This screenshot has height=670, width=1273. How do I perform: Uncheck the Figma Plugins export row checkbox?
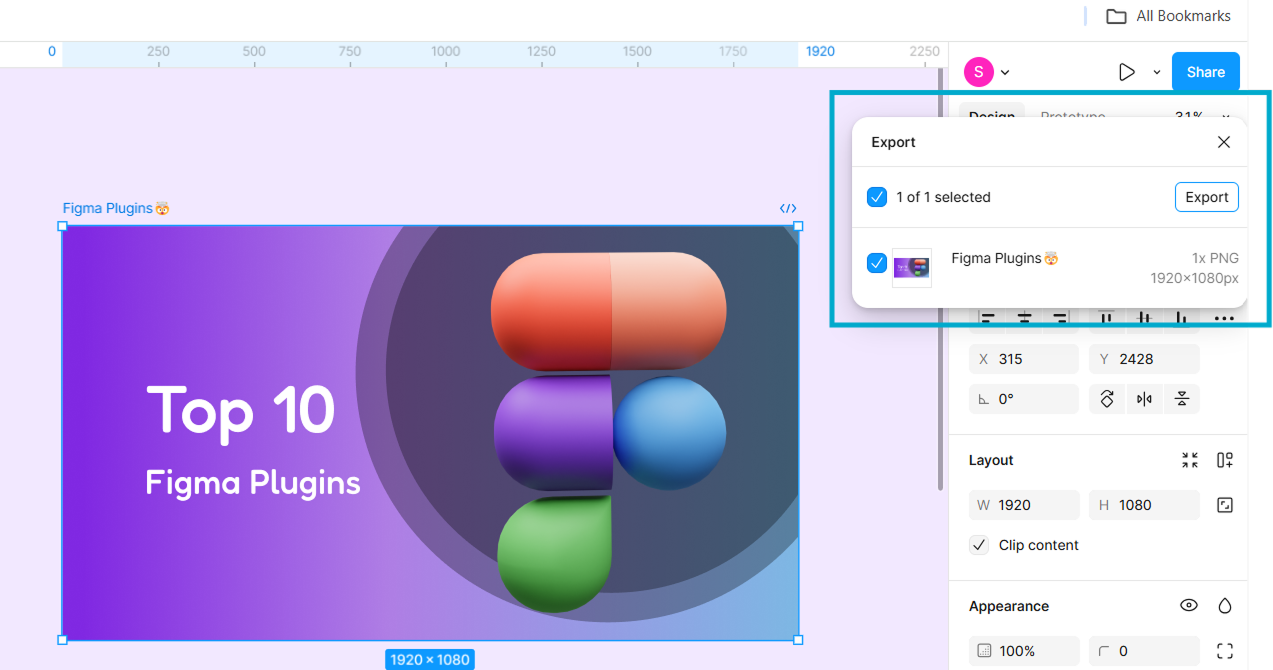point(877,263)
